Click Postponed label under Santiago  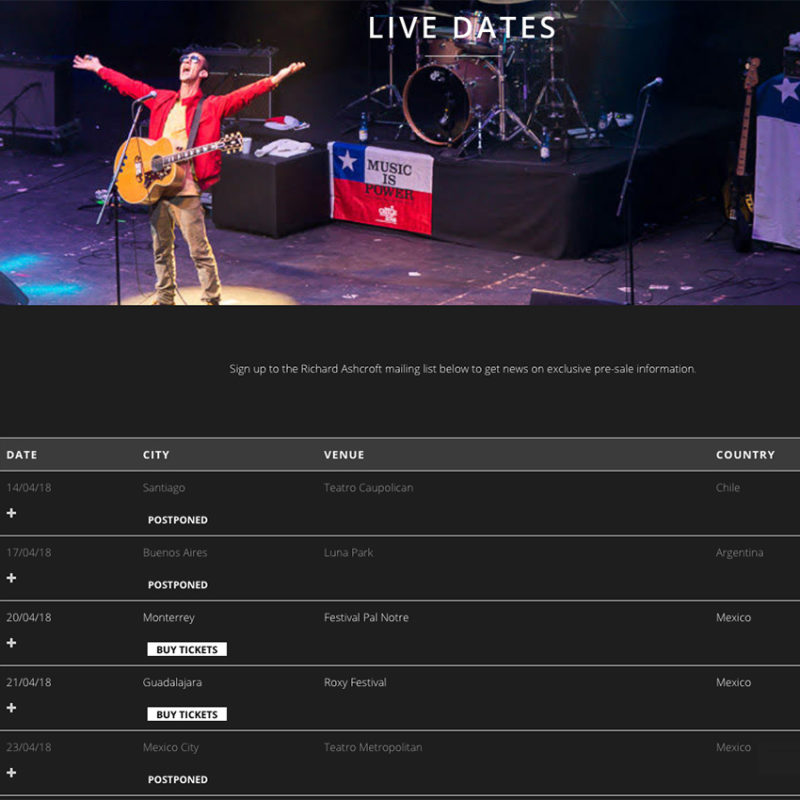click(x=178, y=519)
